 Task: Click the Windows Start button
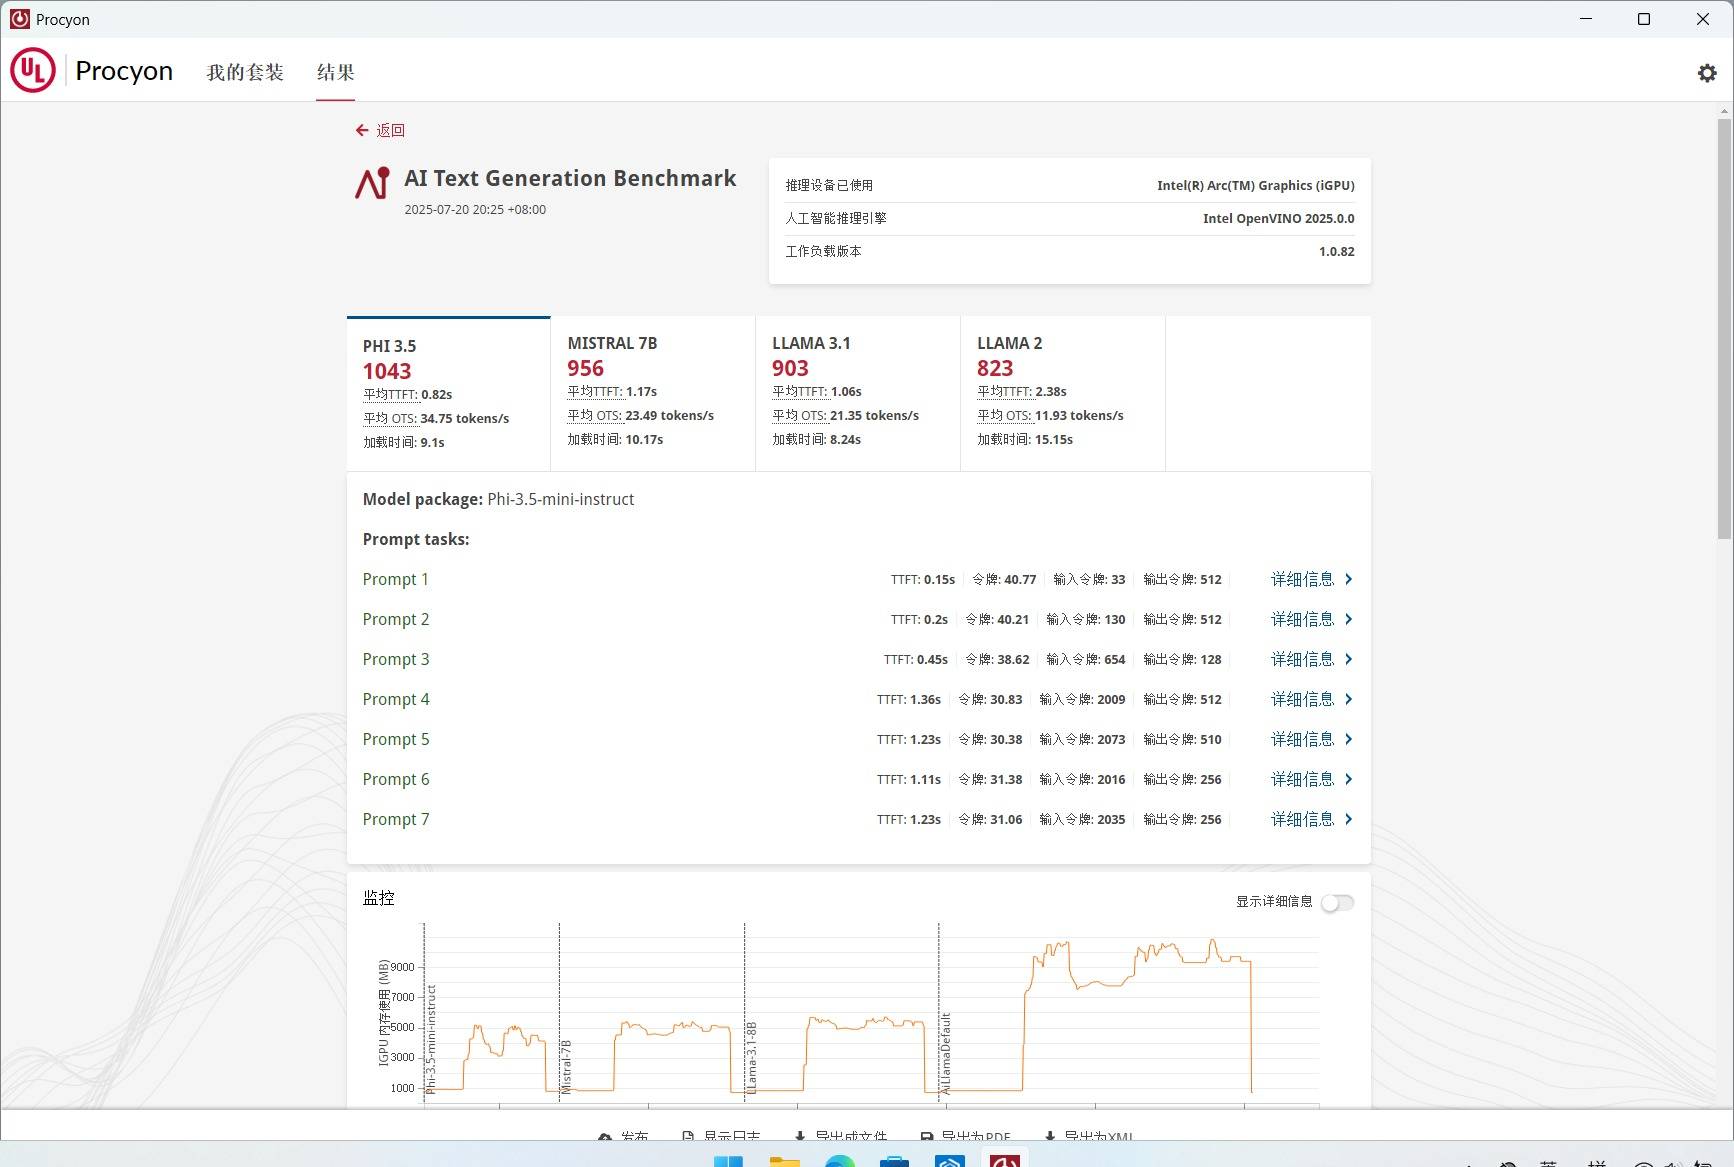(x=728, y=1160)
